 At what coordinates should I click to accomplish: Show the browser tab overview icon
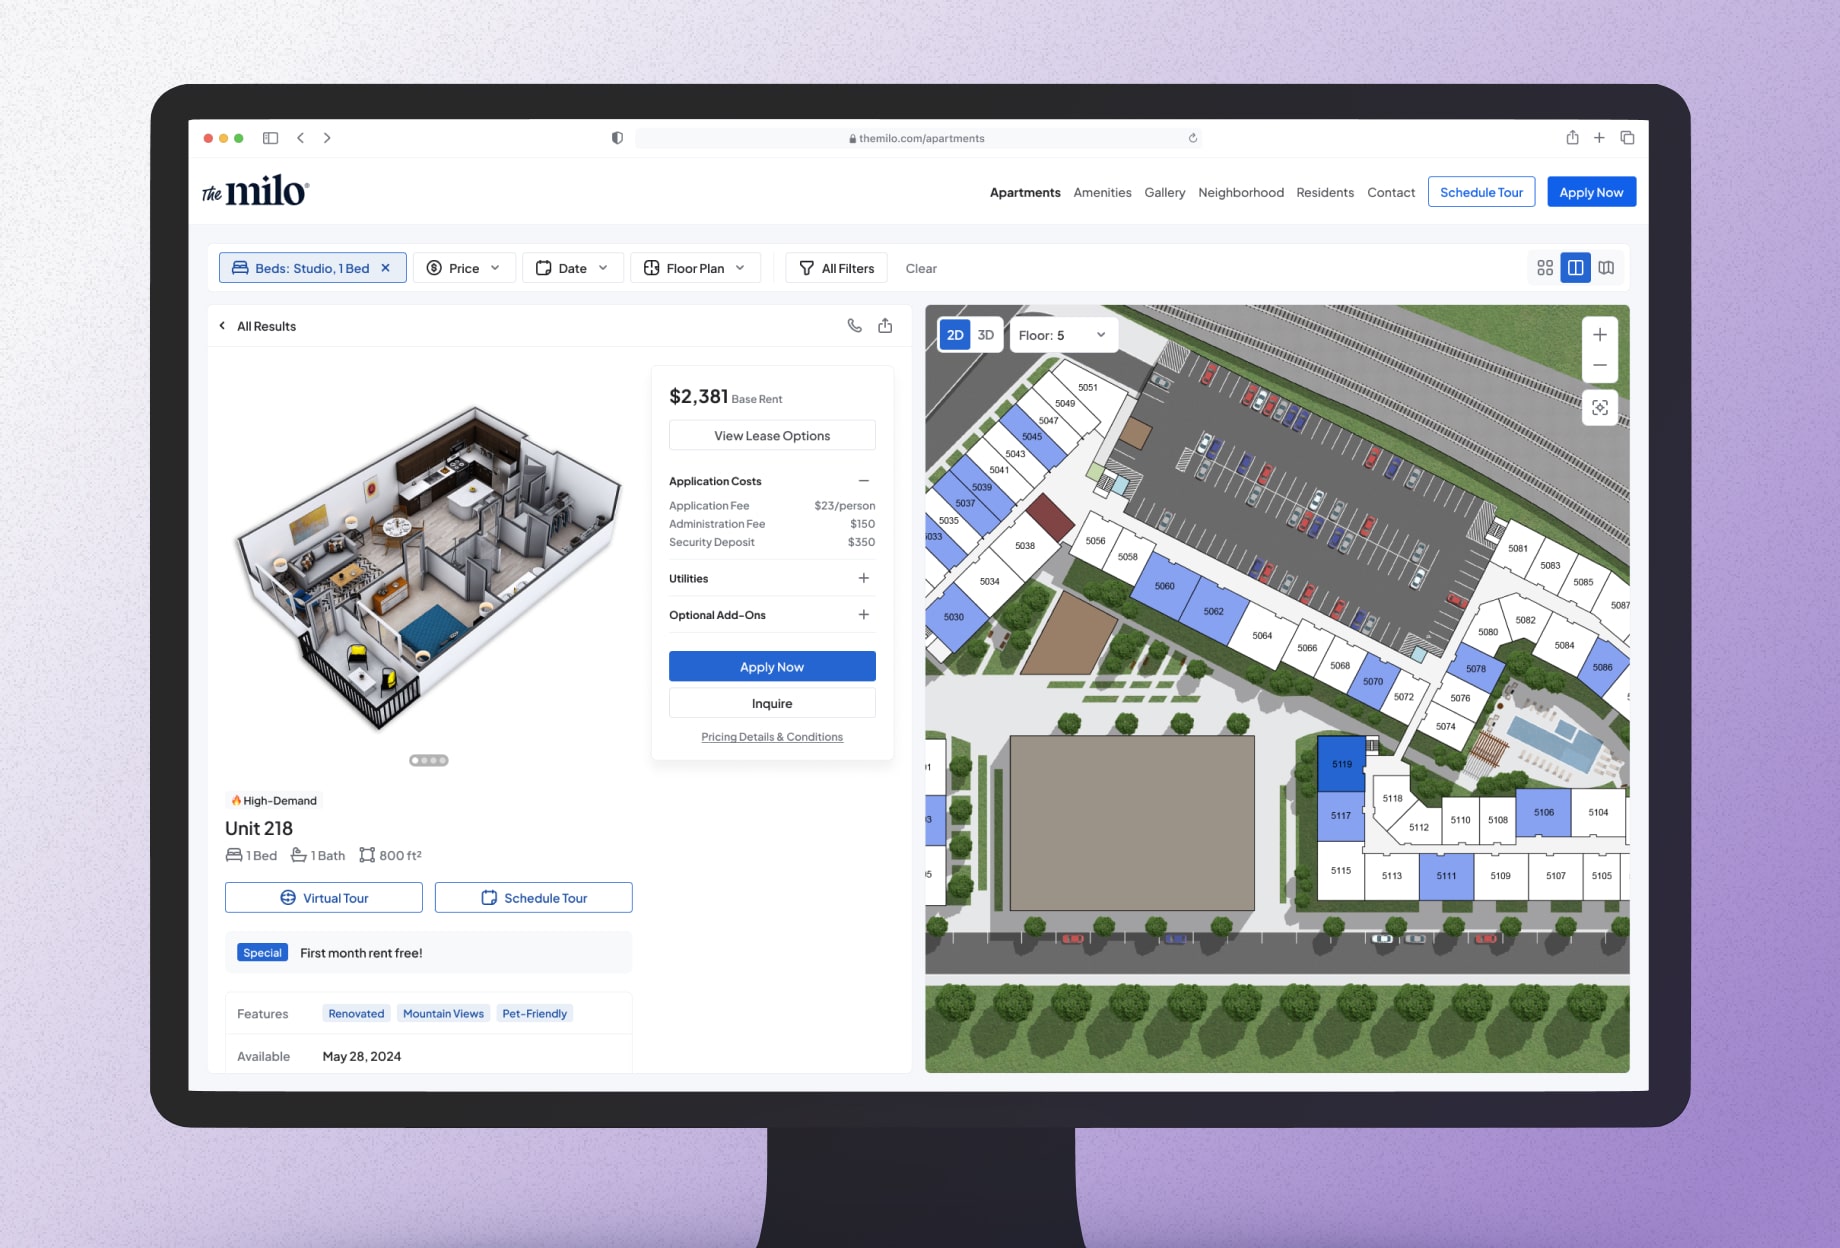tap(1627, 138)
